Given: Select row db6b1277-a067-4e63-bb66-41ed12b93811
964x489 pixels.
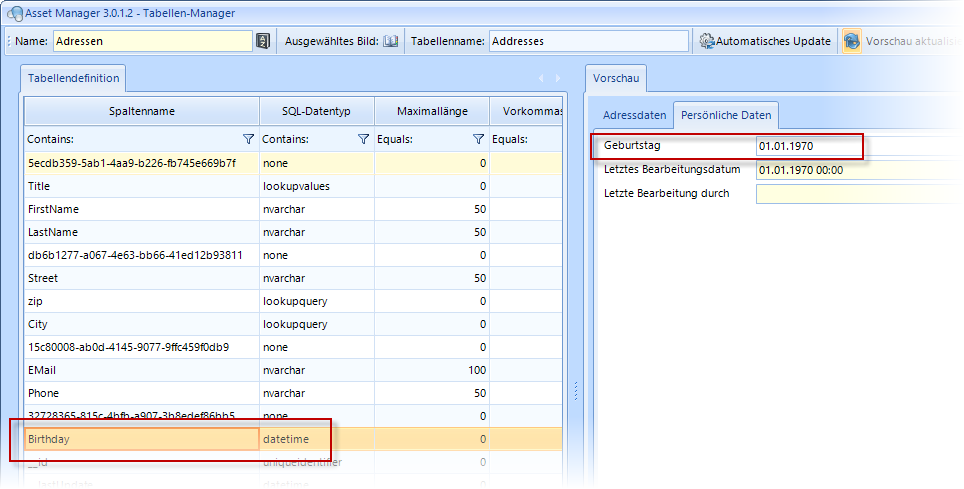Looking at the screenshot, I should point(293,255).
